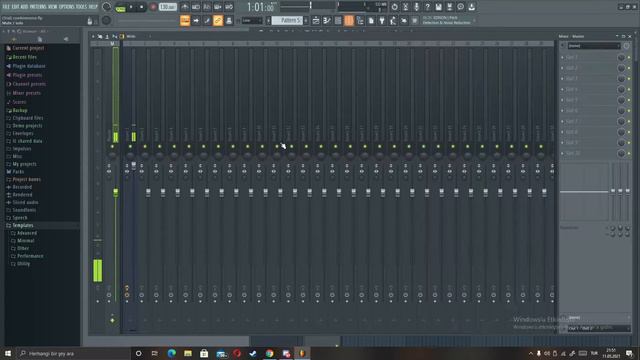This screenshot has width=640, height=360.
Task: Toggle the Slot 3 enable LED
Action: coord(629,79)
